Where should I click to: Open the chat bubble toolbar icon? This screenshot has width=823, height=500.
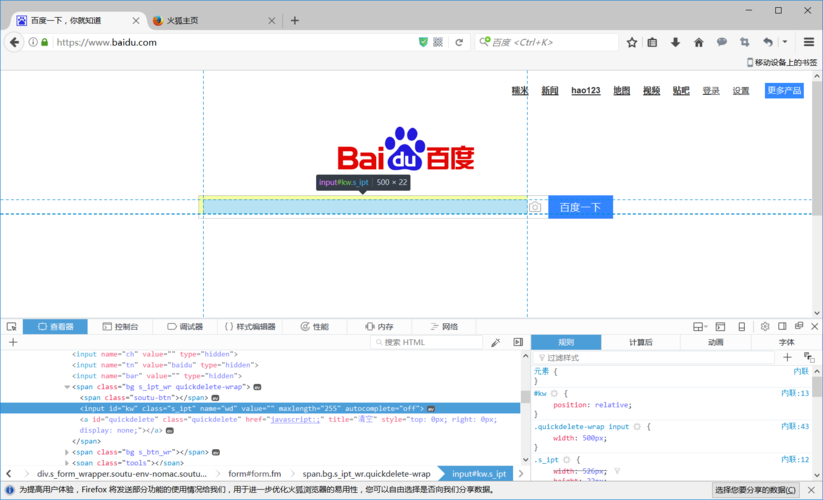tap(722, 42)
